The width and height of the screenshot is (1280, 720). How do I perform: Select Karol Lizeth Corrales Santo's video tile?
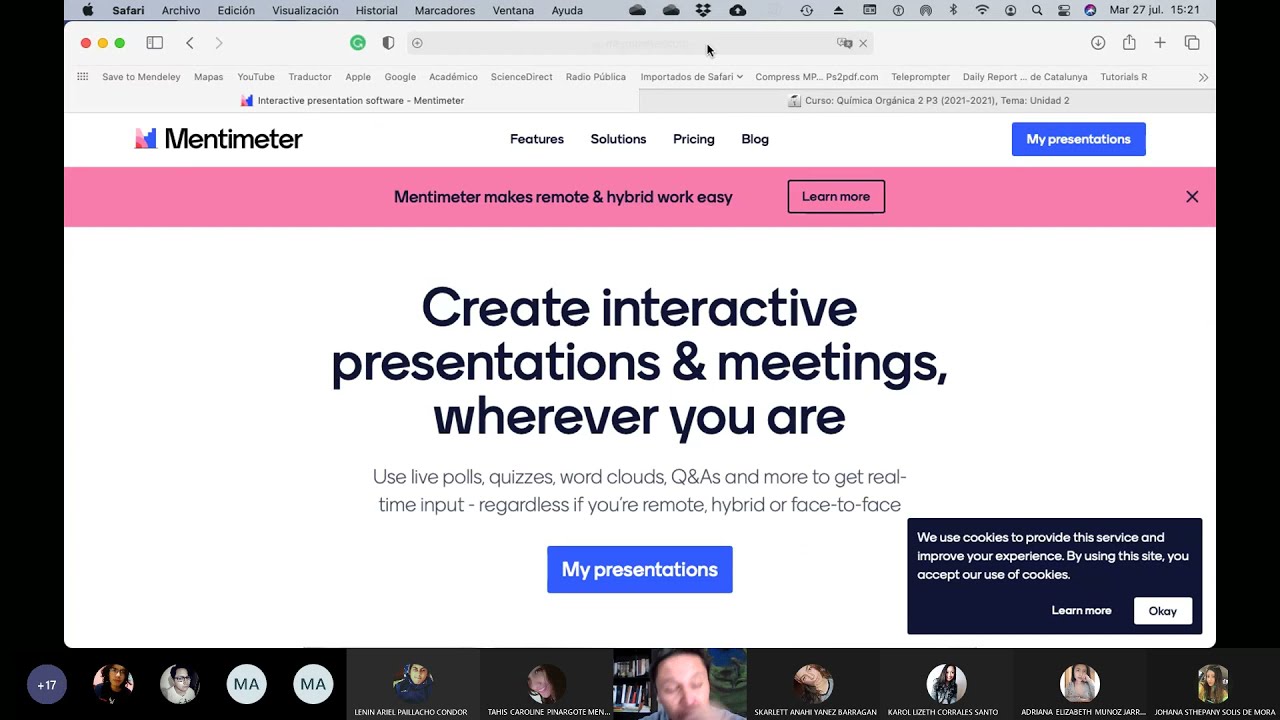point(945,685)
